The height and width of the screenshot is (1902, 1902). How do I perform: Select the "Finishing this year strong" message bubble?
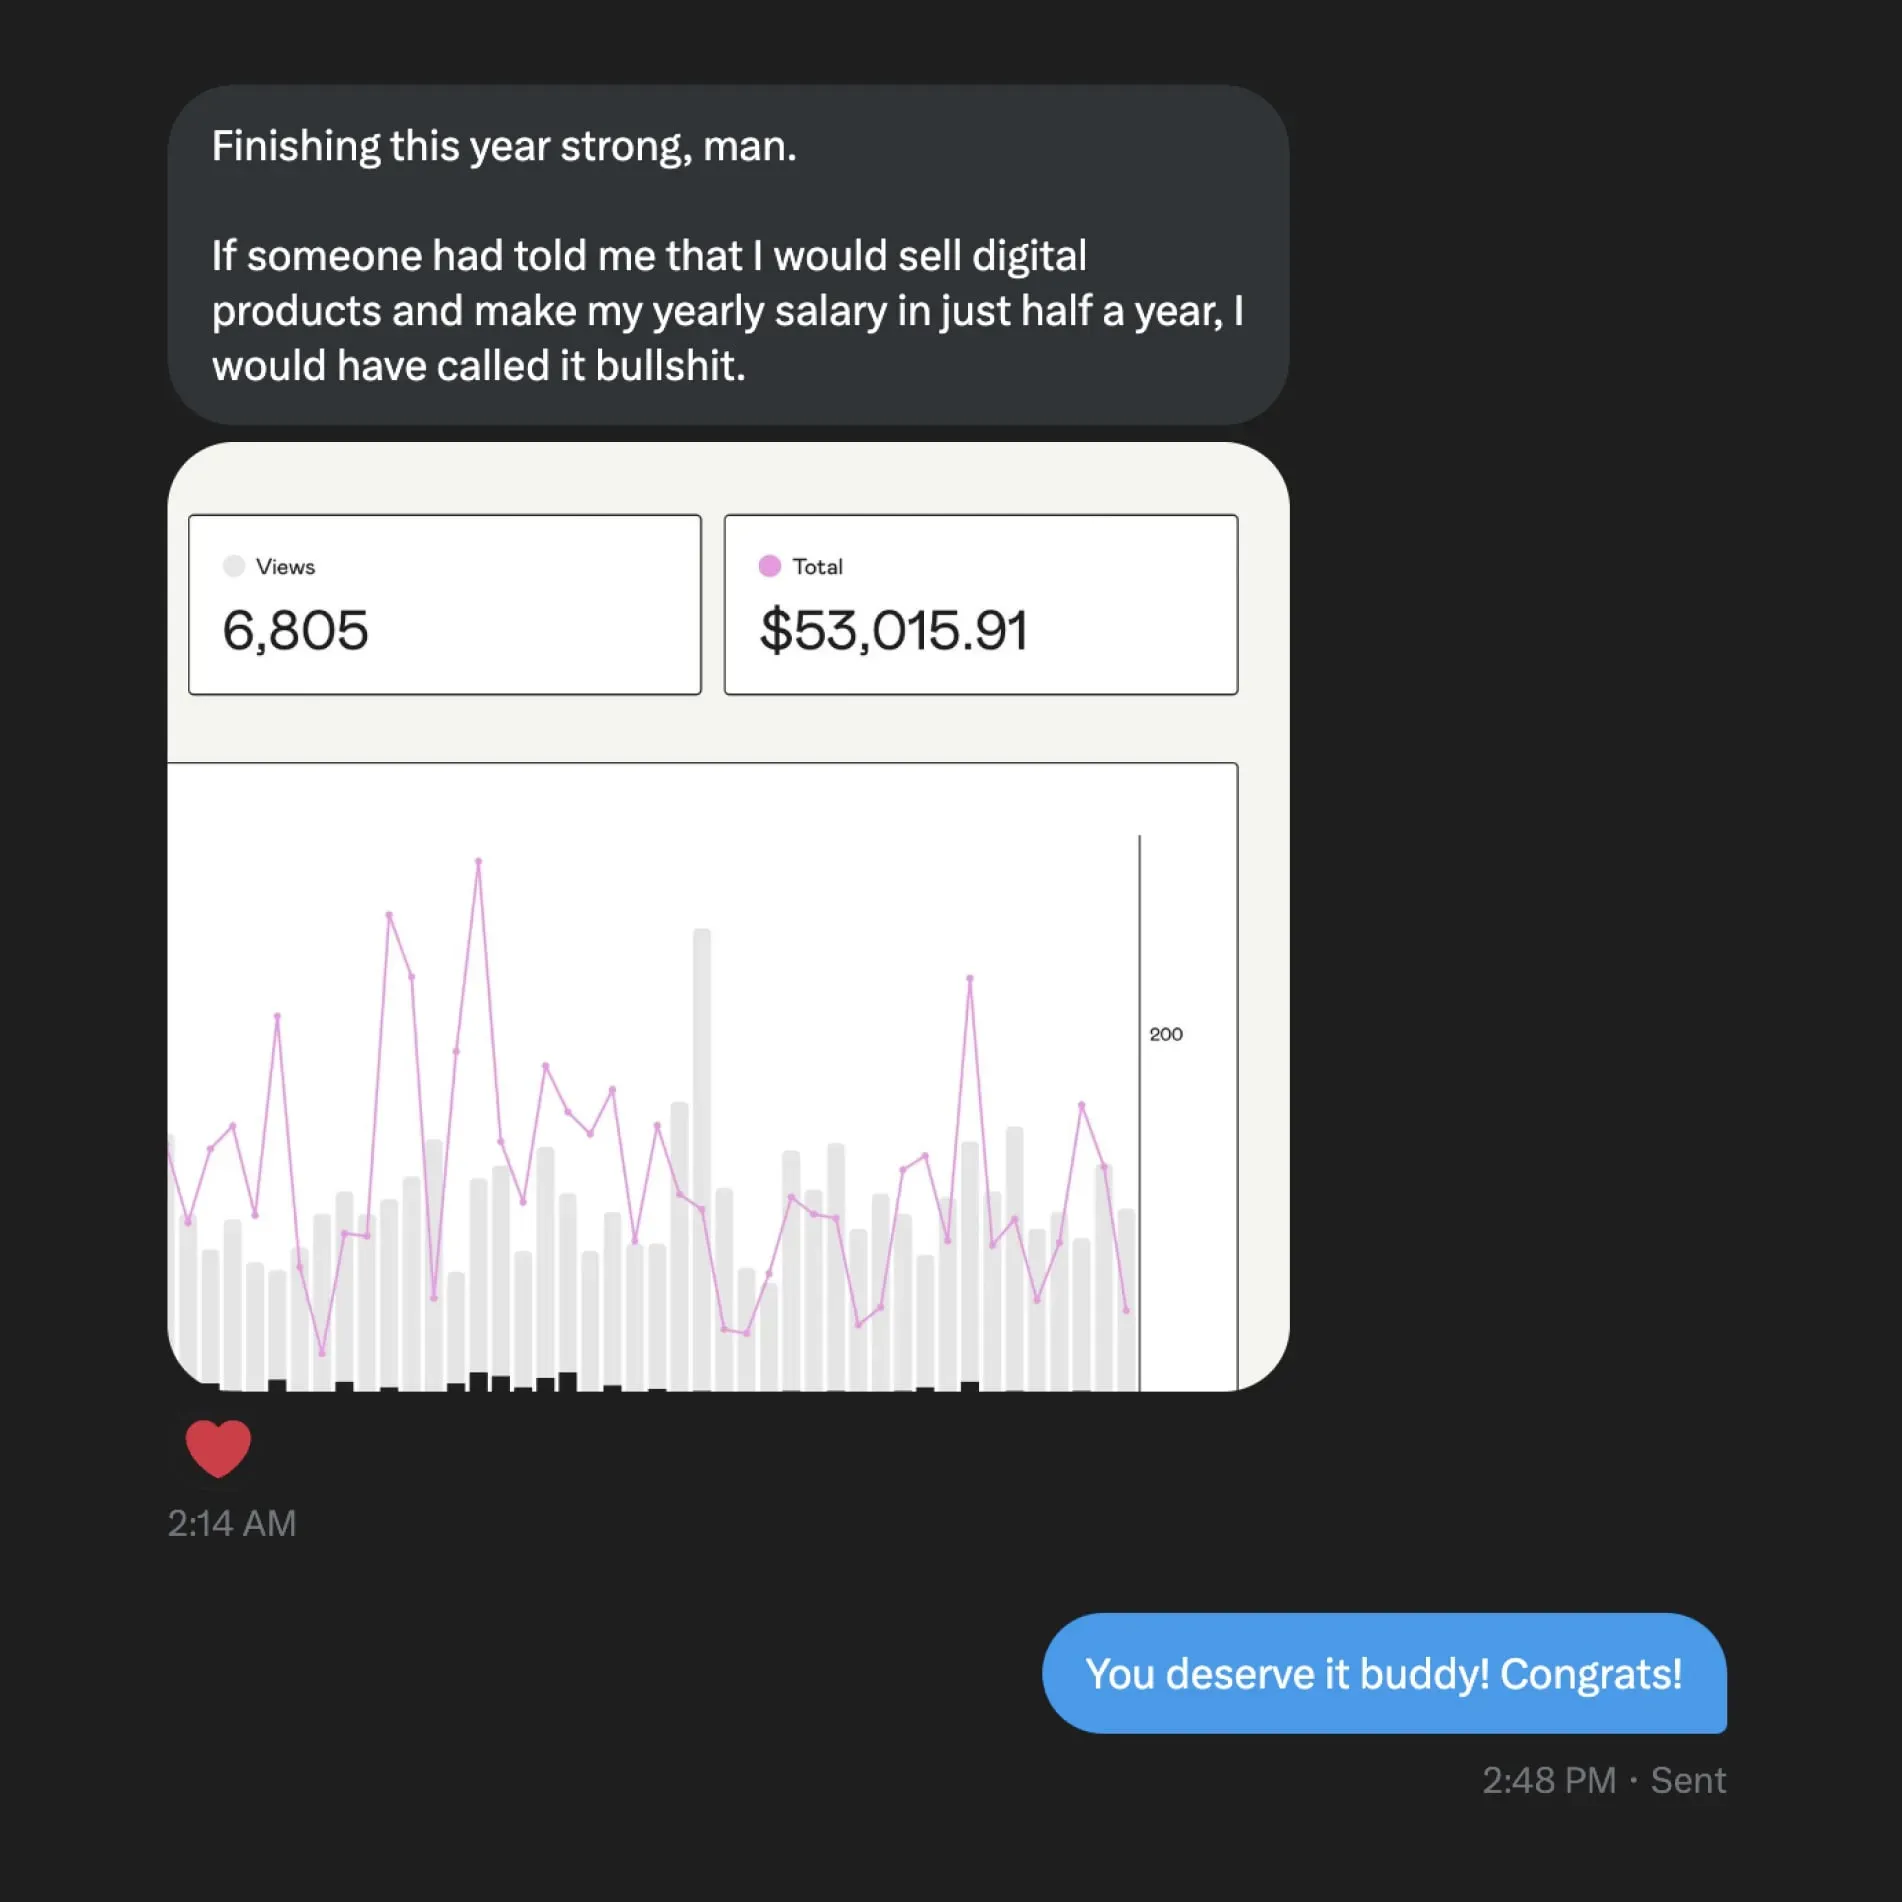[728, 255]
